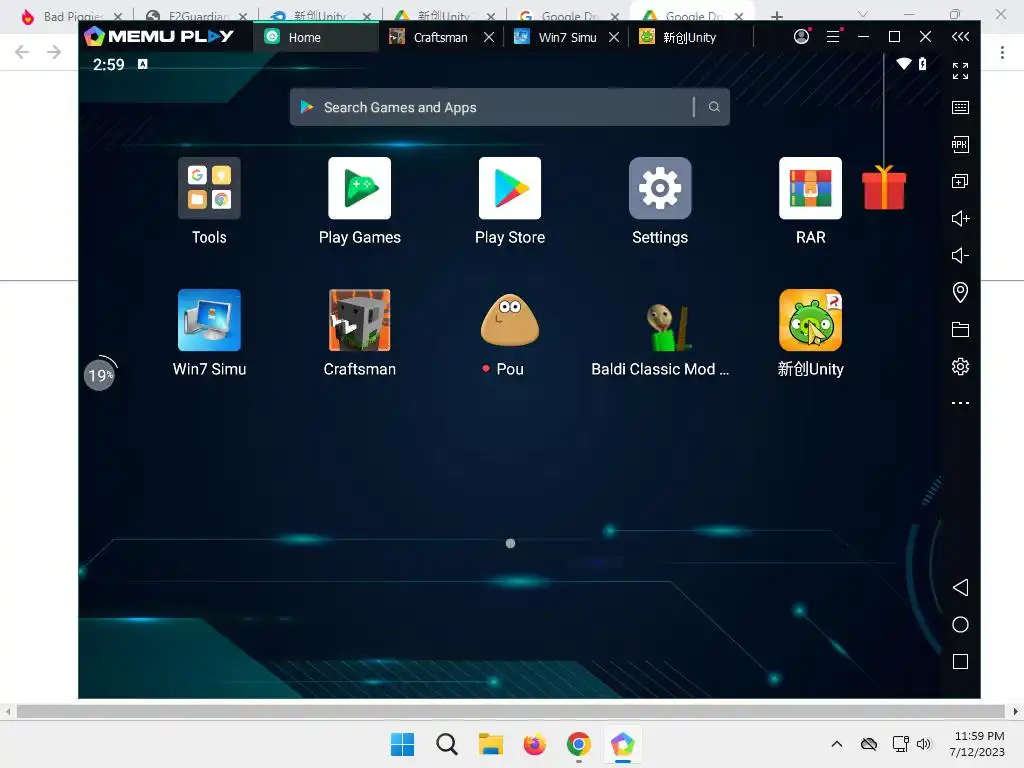Open the MEmu hamburger menu

tap(833, 37)
